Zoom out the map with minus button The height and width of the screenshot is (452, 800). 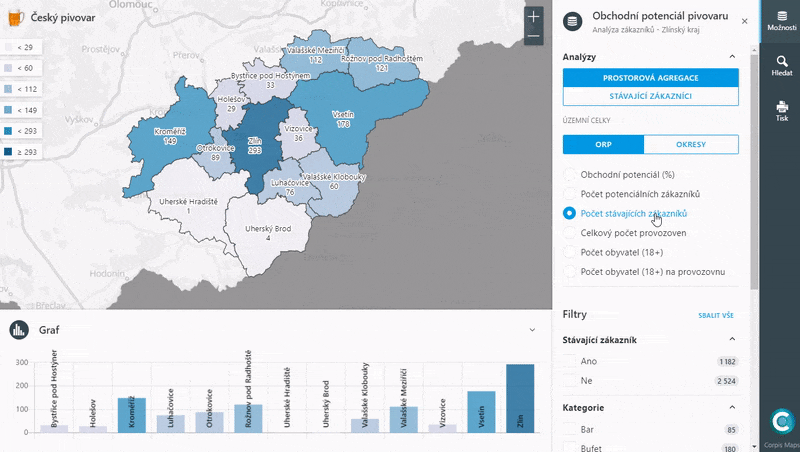pos(533,36)
